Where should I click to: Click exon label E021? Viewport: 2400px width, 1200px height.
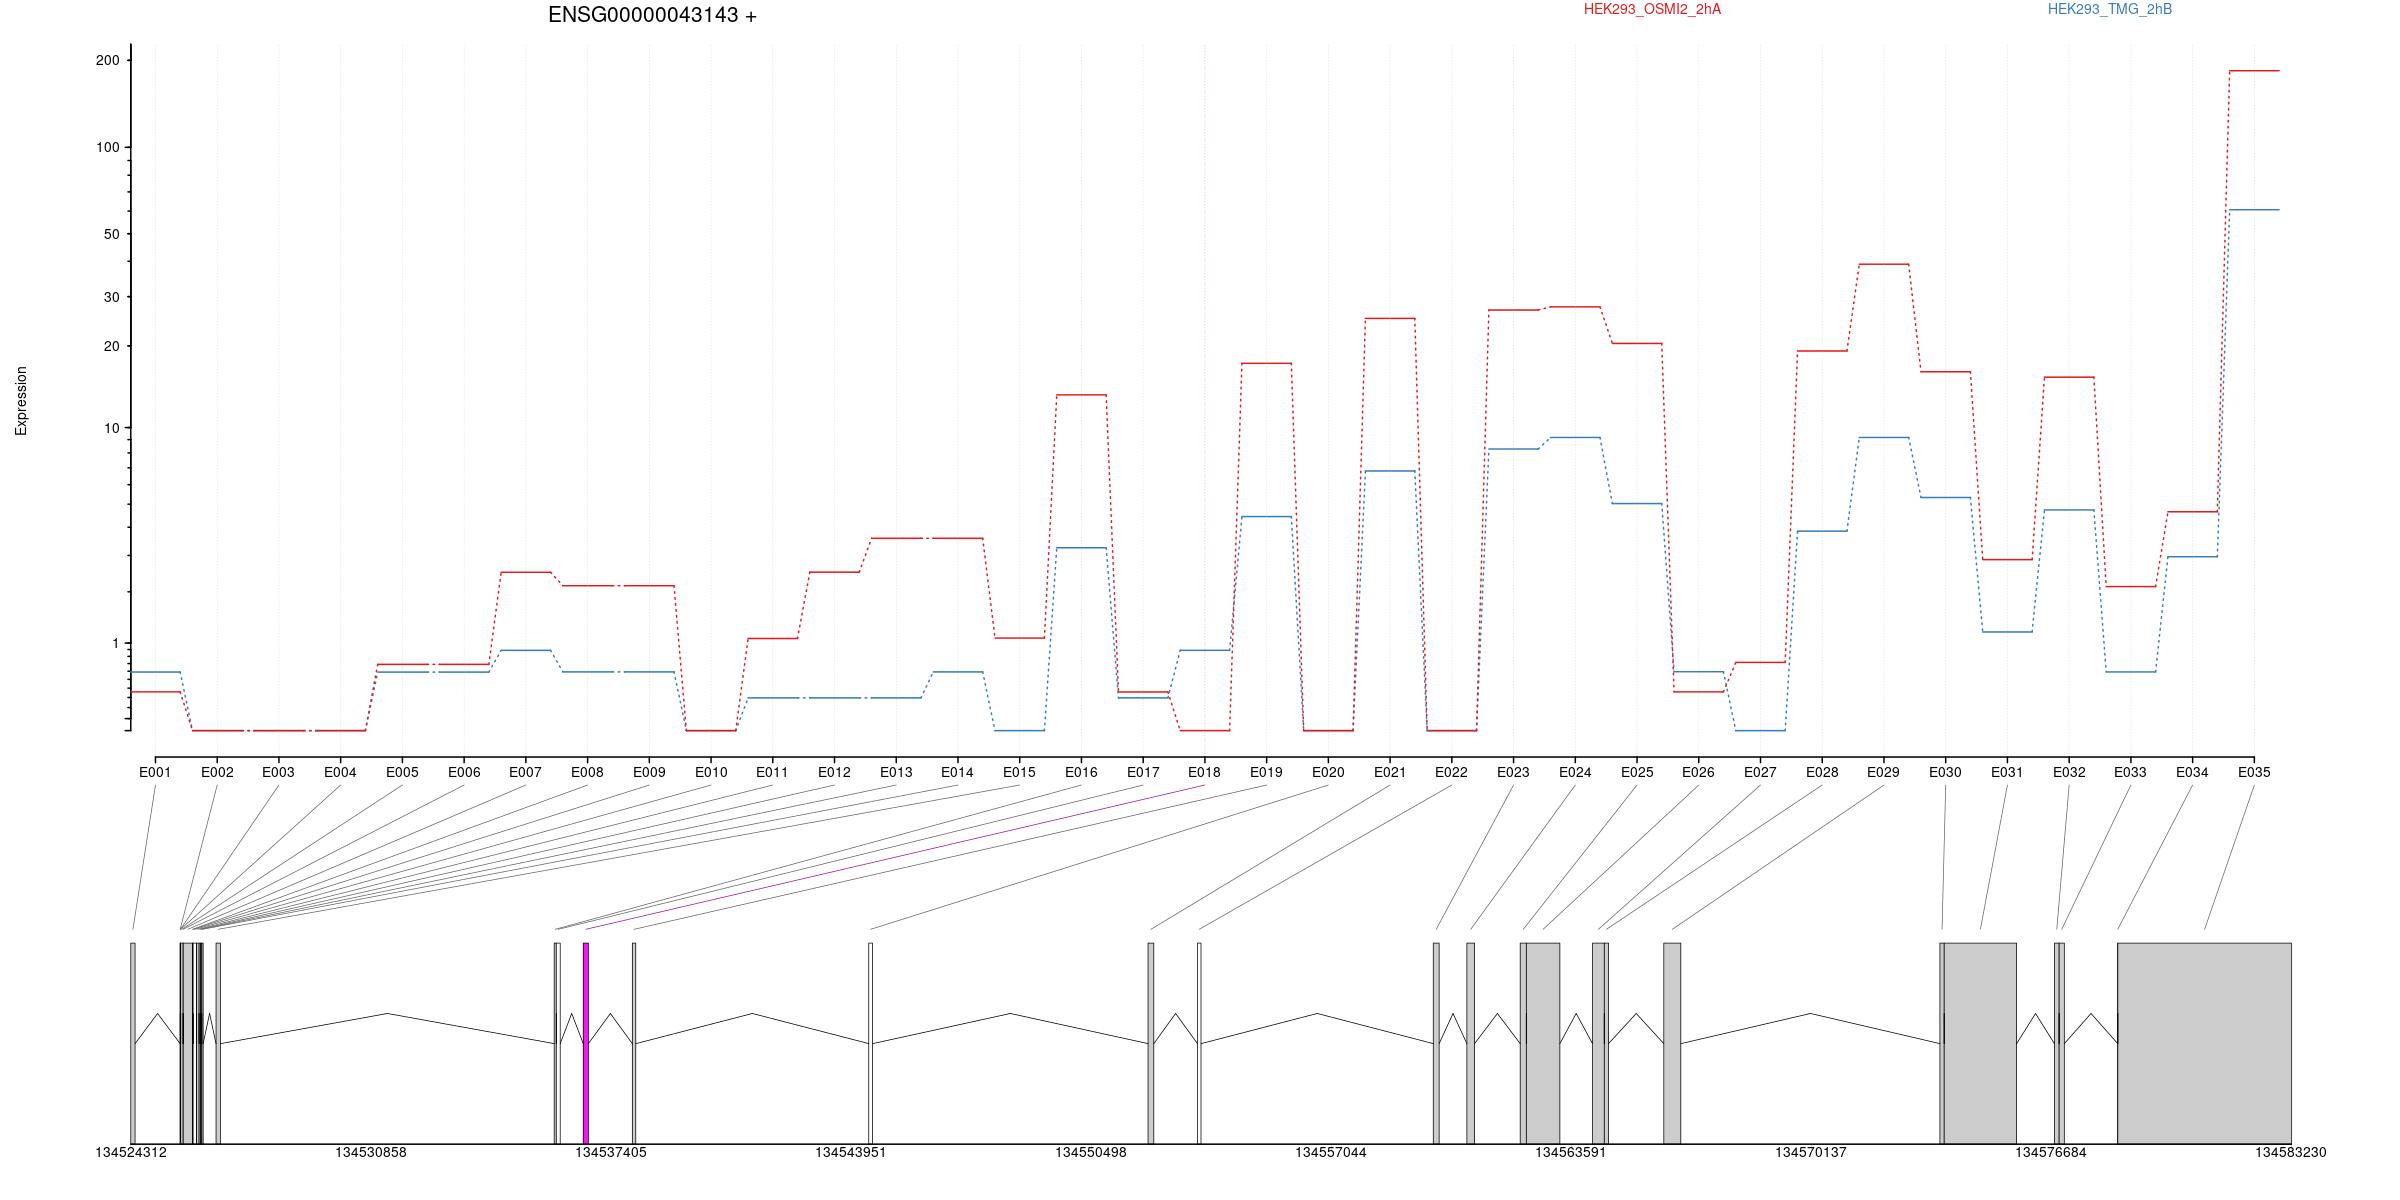click(1390, 772)
